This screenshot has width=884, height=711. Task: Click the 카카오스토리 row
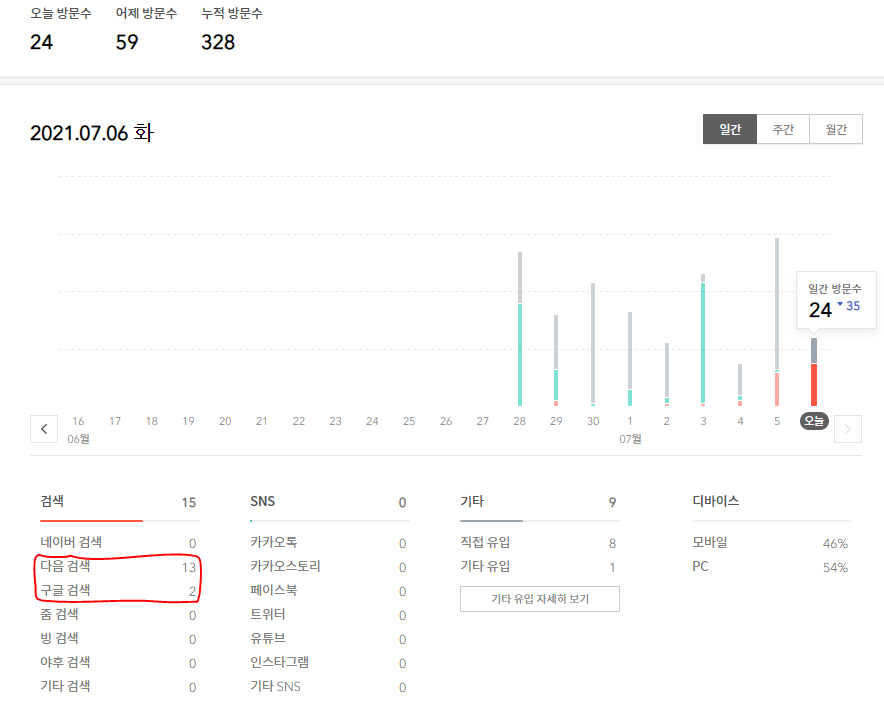click(329, 566)
